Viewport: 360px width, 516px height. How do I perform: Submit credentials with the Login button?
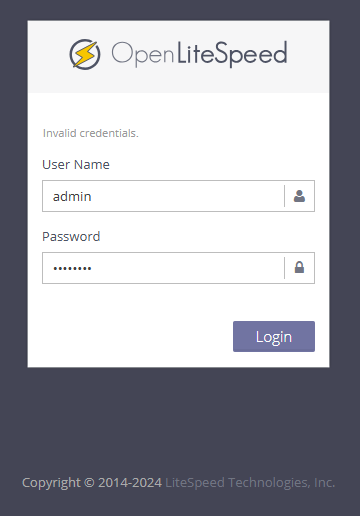click(x=274, y=336)
